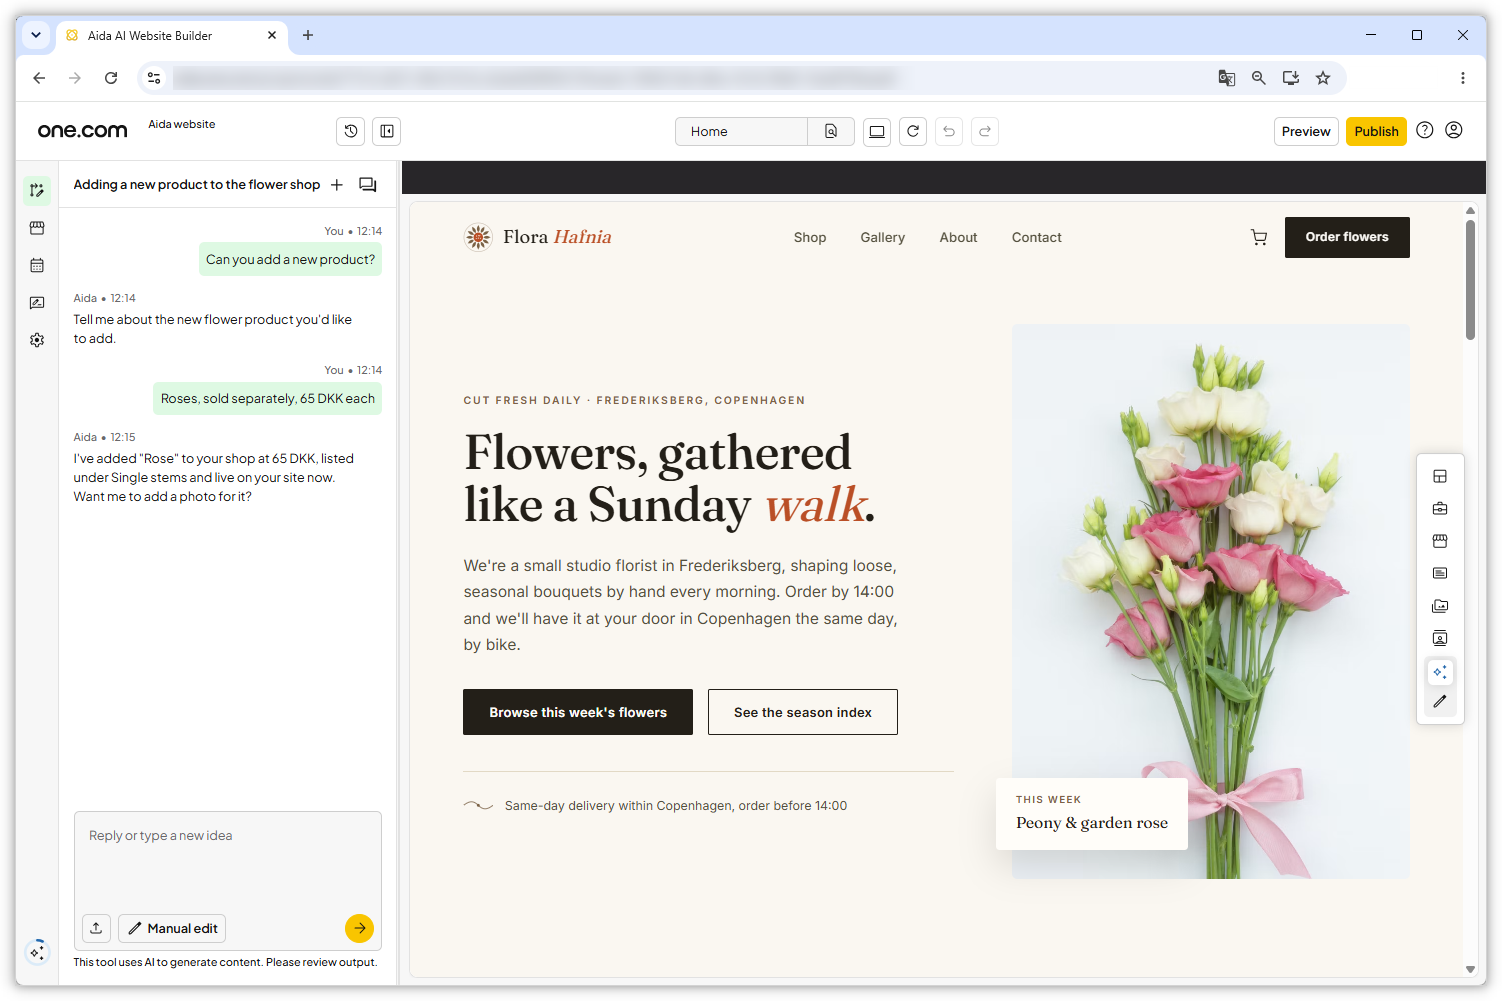Click the Order flowers button

click(x=1347, y=237)
